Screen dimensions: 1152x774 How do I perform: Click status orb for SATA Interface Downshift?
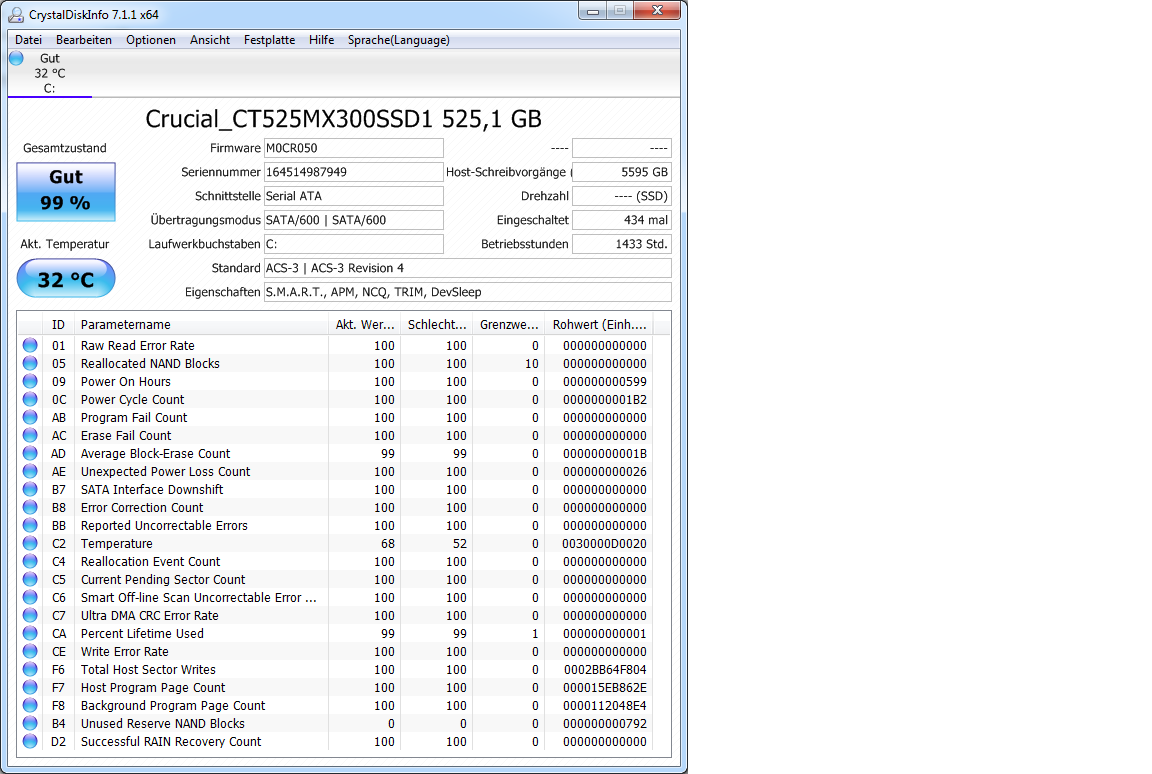pos(30,489)
